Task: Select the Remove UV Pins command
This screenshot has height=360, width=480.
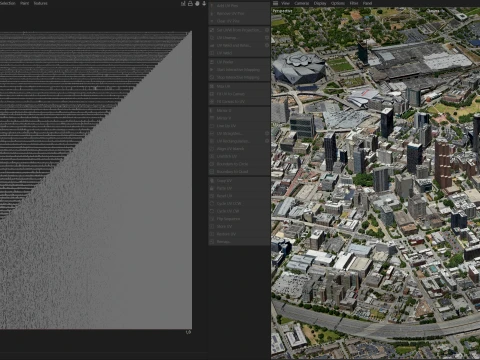Action: [239, 13]
